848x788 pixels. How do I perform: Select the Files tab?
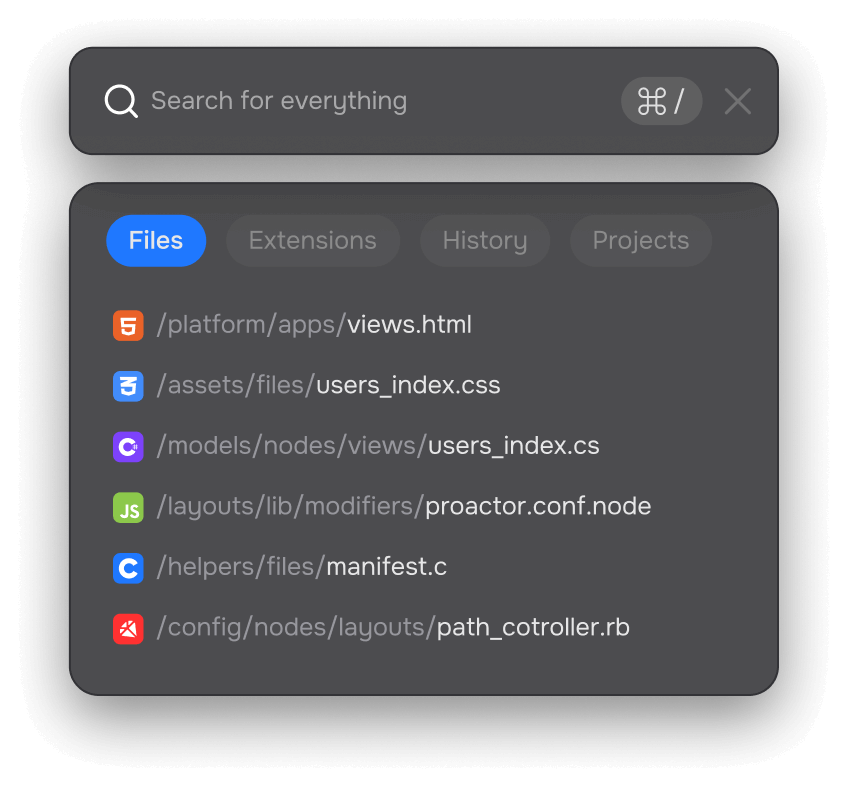pos(155,240)
